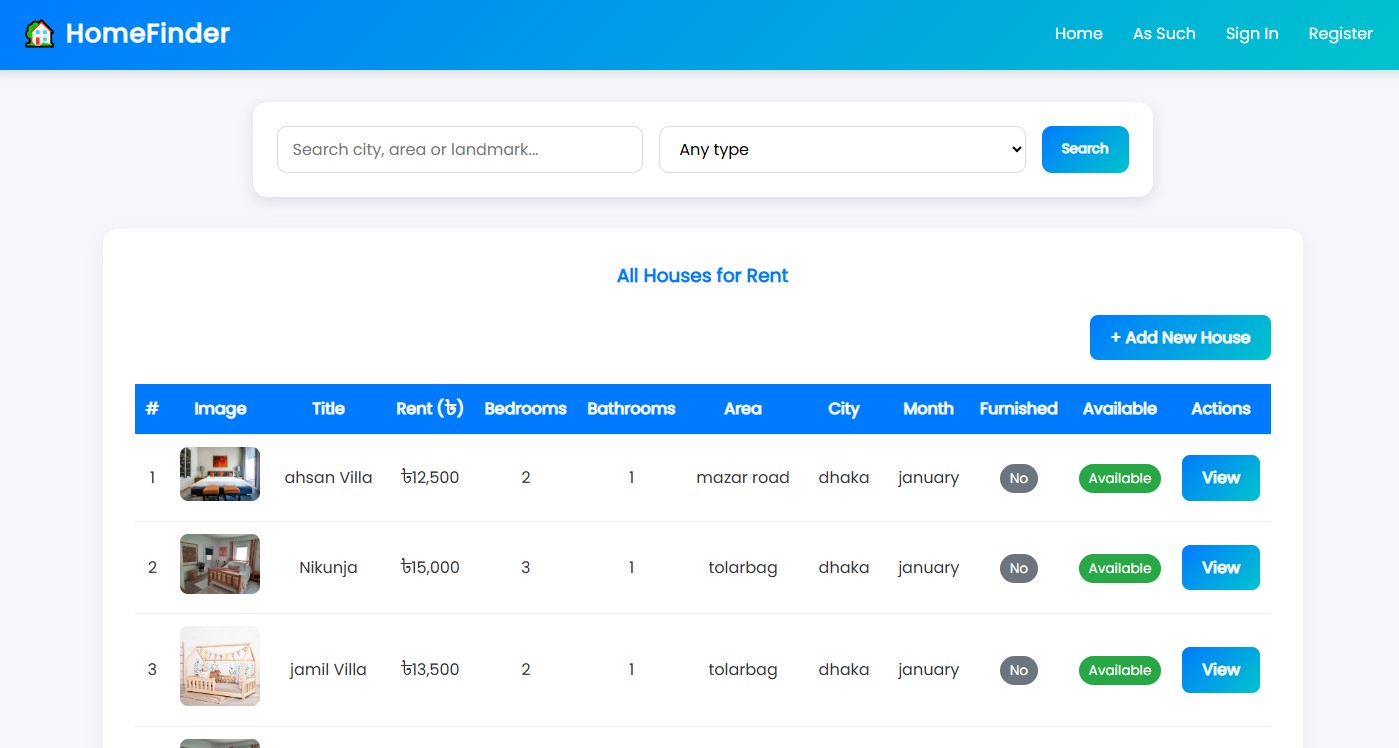Focus the city, area or landmark search field
The image size is (1399, 748).
point(460,149)
